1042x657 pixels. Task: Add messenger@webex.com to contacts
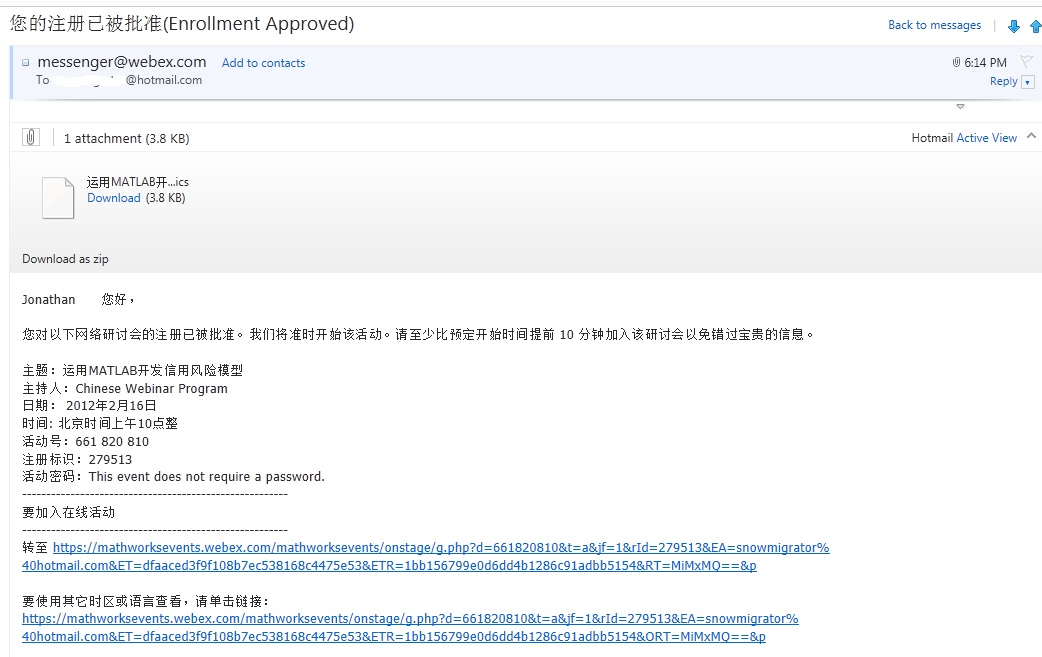263,63
